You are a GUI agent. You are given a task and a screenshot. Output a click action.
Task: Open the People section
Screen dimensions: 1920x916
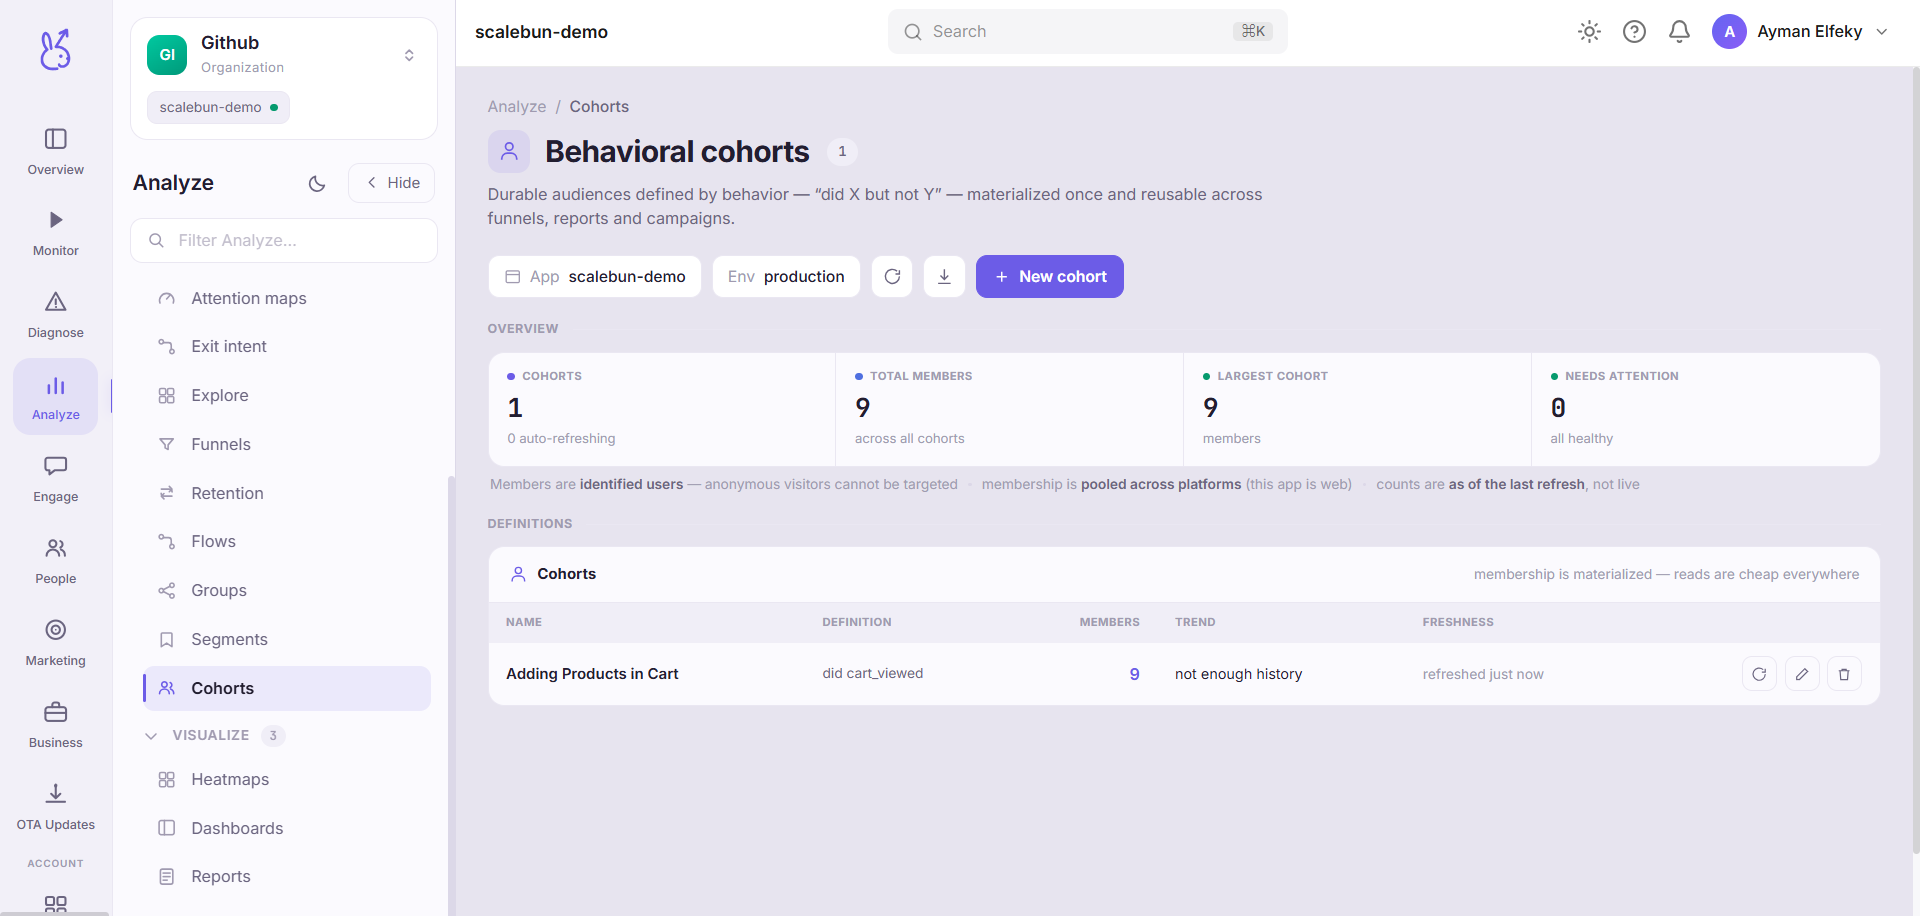point(56,562)
